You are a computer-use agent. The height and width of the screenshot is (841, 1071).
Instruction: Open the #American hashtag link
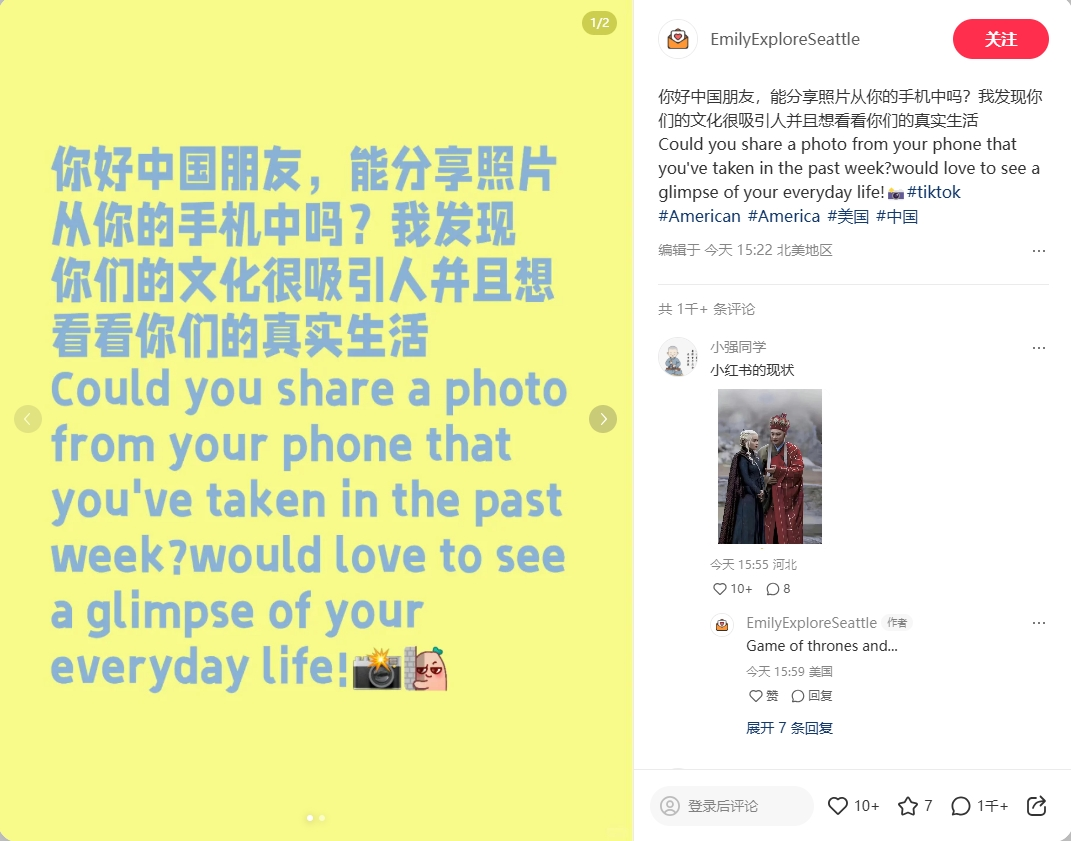699,217
